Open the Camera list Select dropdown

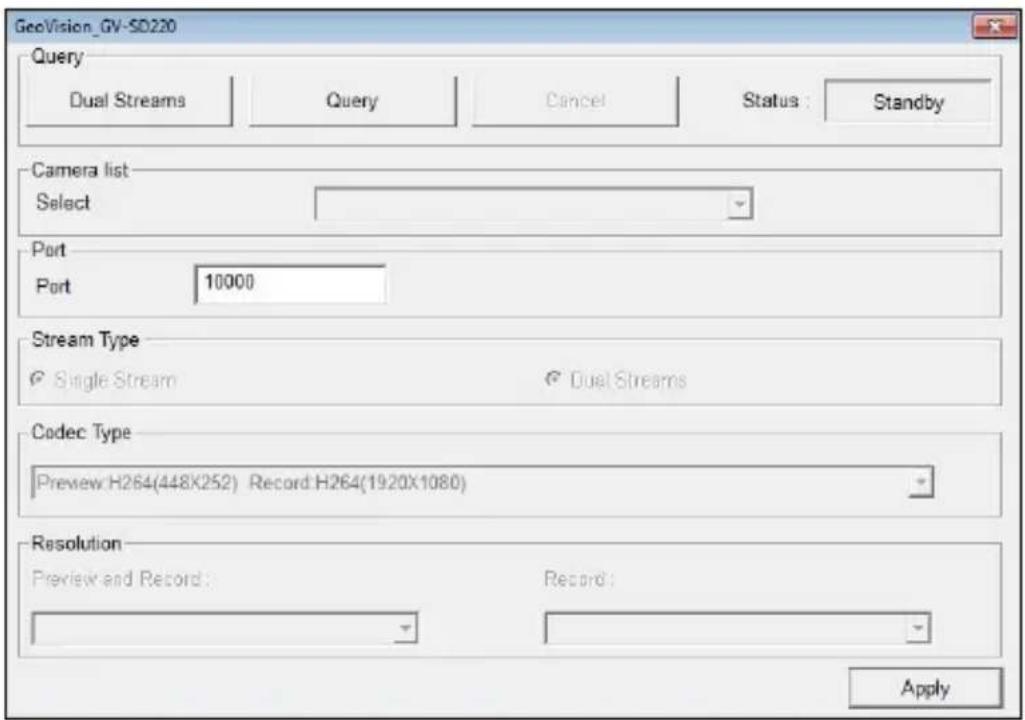point(533,204)
